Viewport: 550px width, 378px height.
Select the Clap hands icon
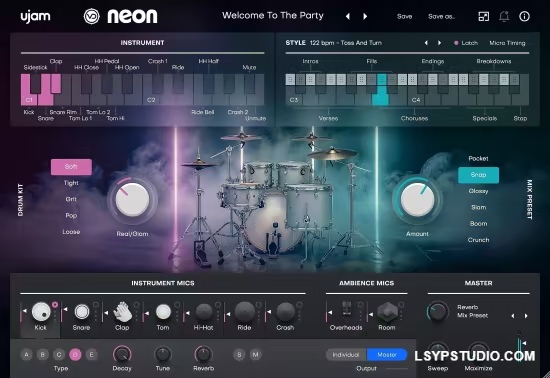click(122, 312)
